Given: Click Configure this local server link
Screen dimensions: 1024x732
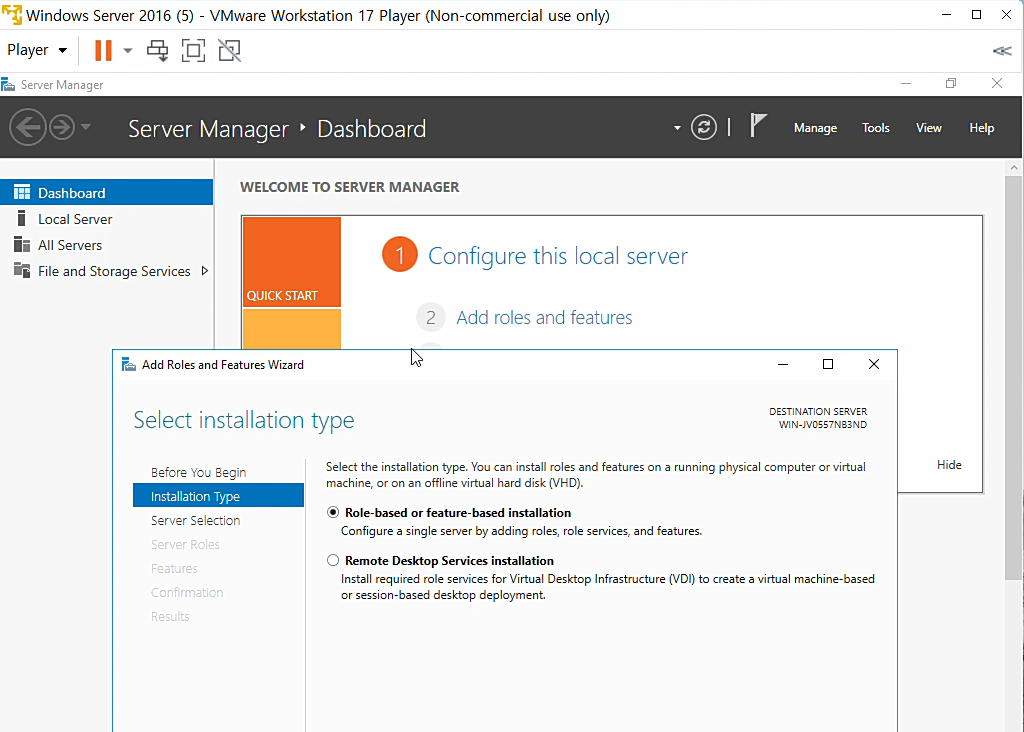Looking at the screenshot, I should [558, 255].
